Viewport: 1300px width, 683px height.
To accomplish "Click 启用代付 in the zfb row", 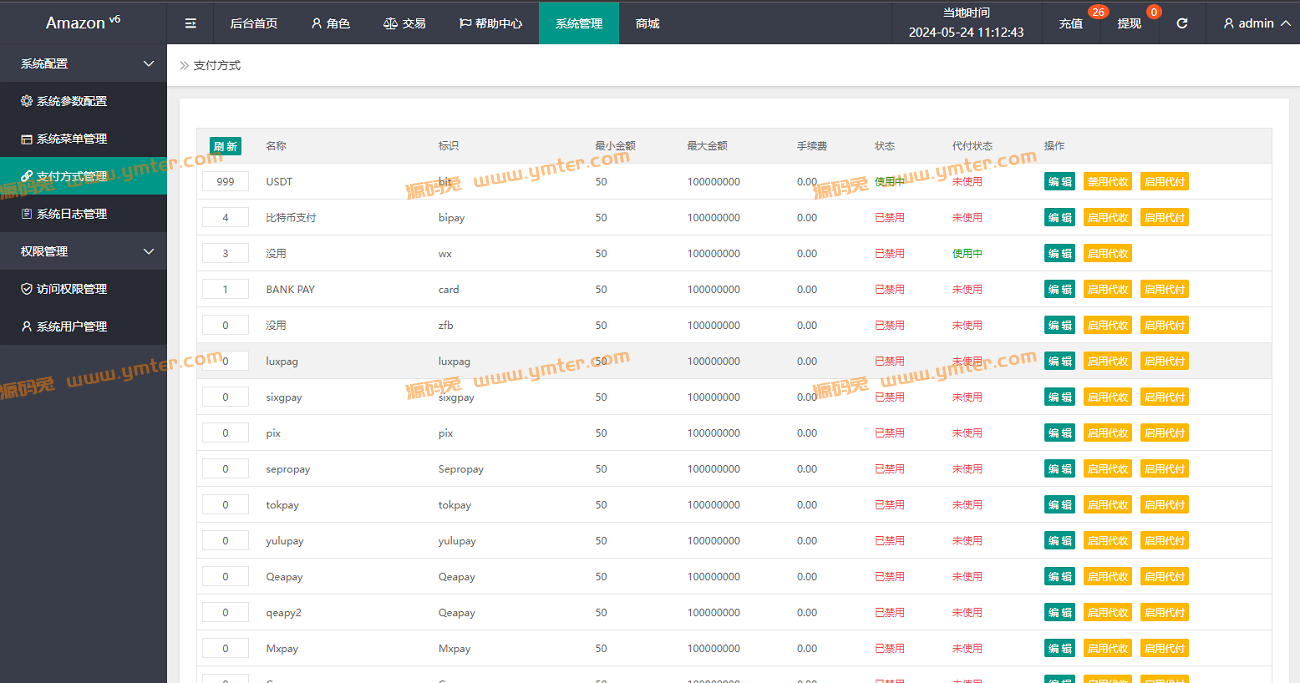I will pyautogui.click(x=1165, y=326).
